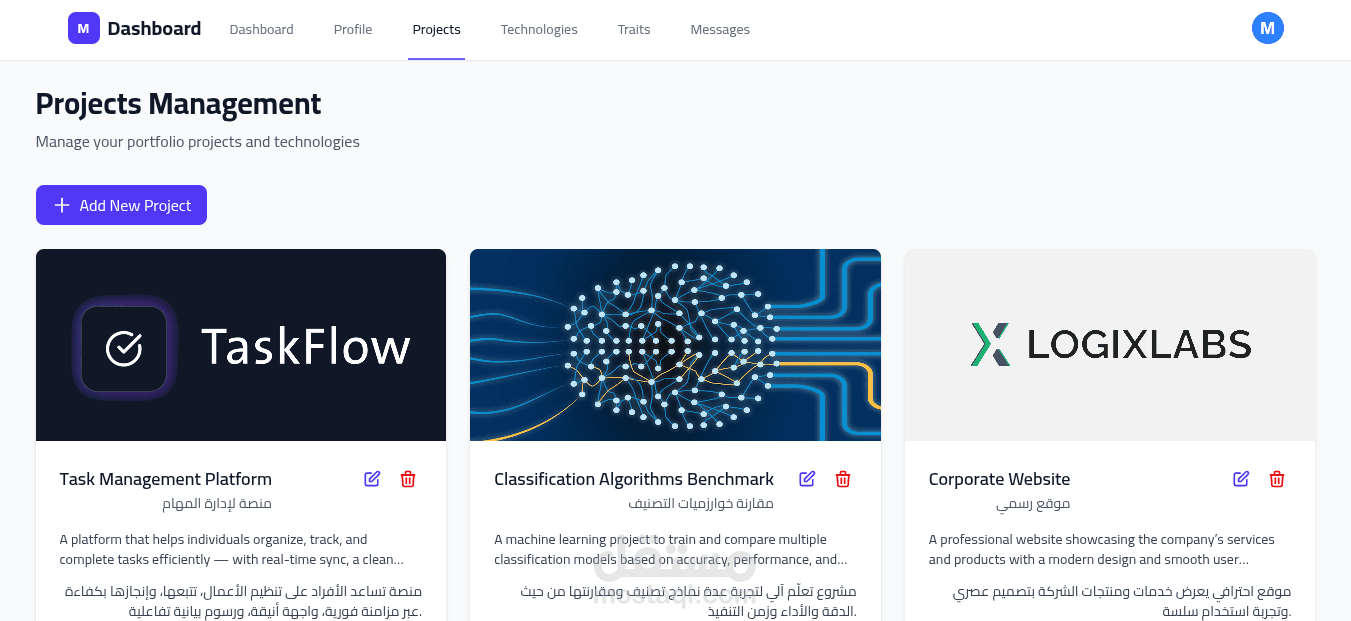
Task: Select the Projects tab
Action: 436,30
